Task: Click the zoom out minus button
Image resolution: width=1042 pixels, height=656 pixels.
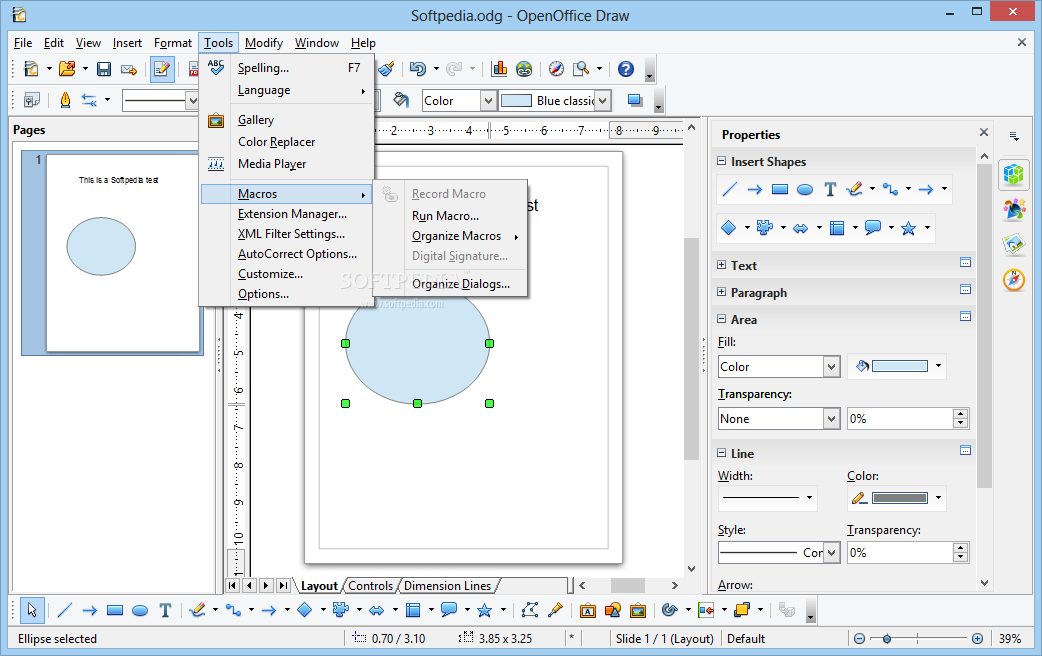Action: (859, 639)
